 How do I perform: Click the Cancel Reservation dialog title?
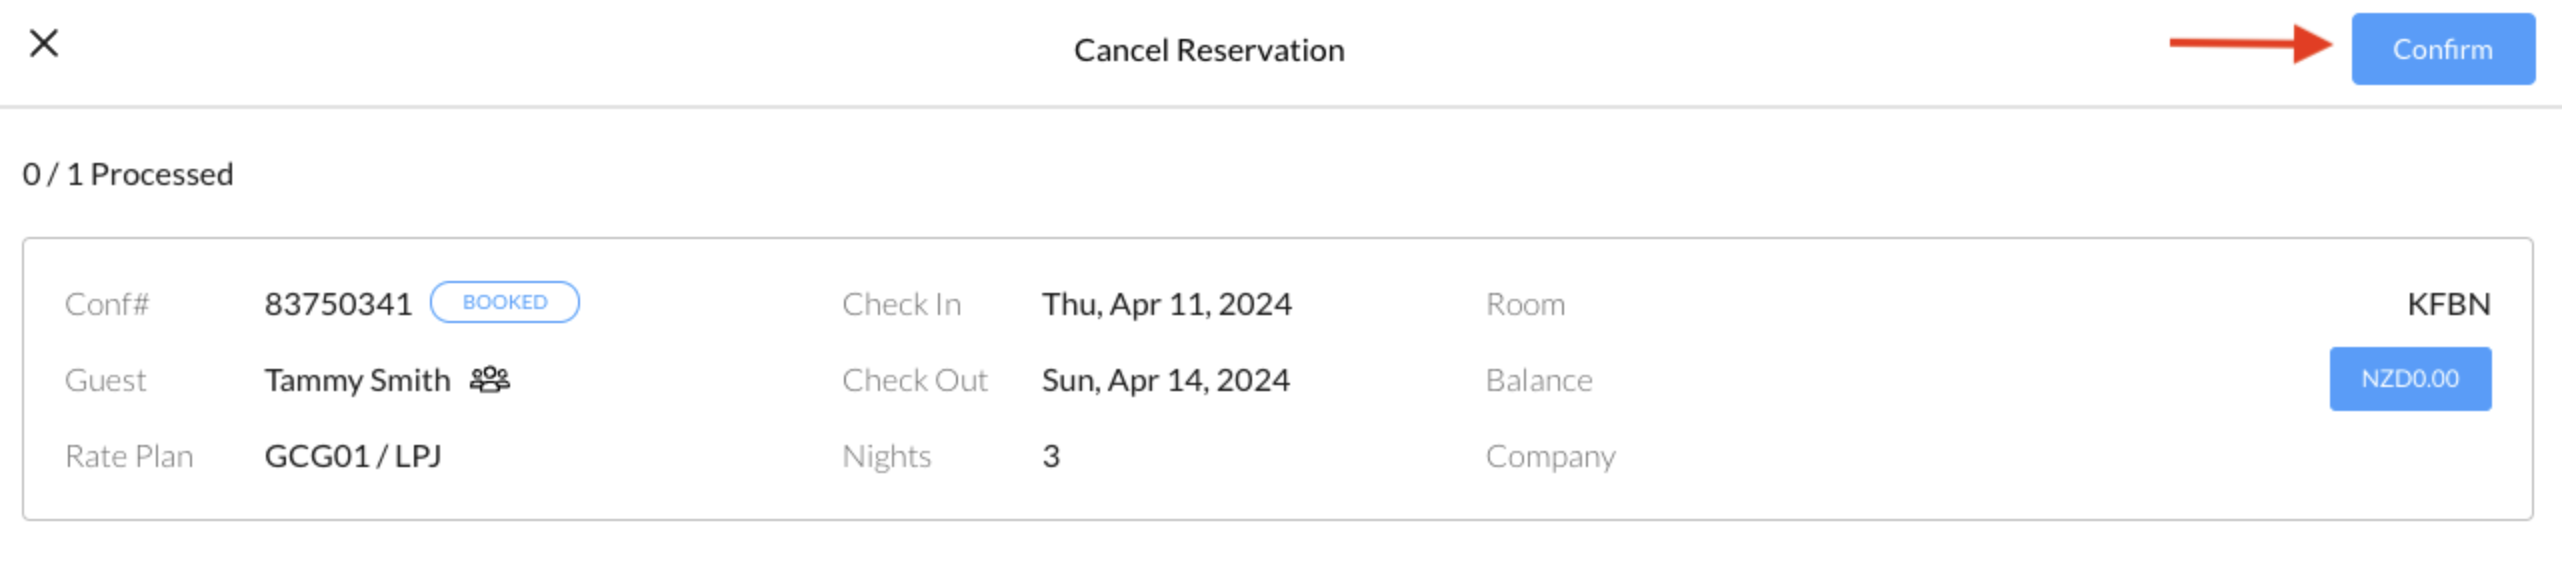pos(1209,48)
